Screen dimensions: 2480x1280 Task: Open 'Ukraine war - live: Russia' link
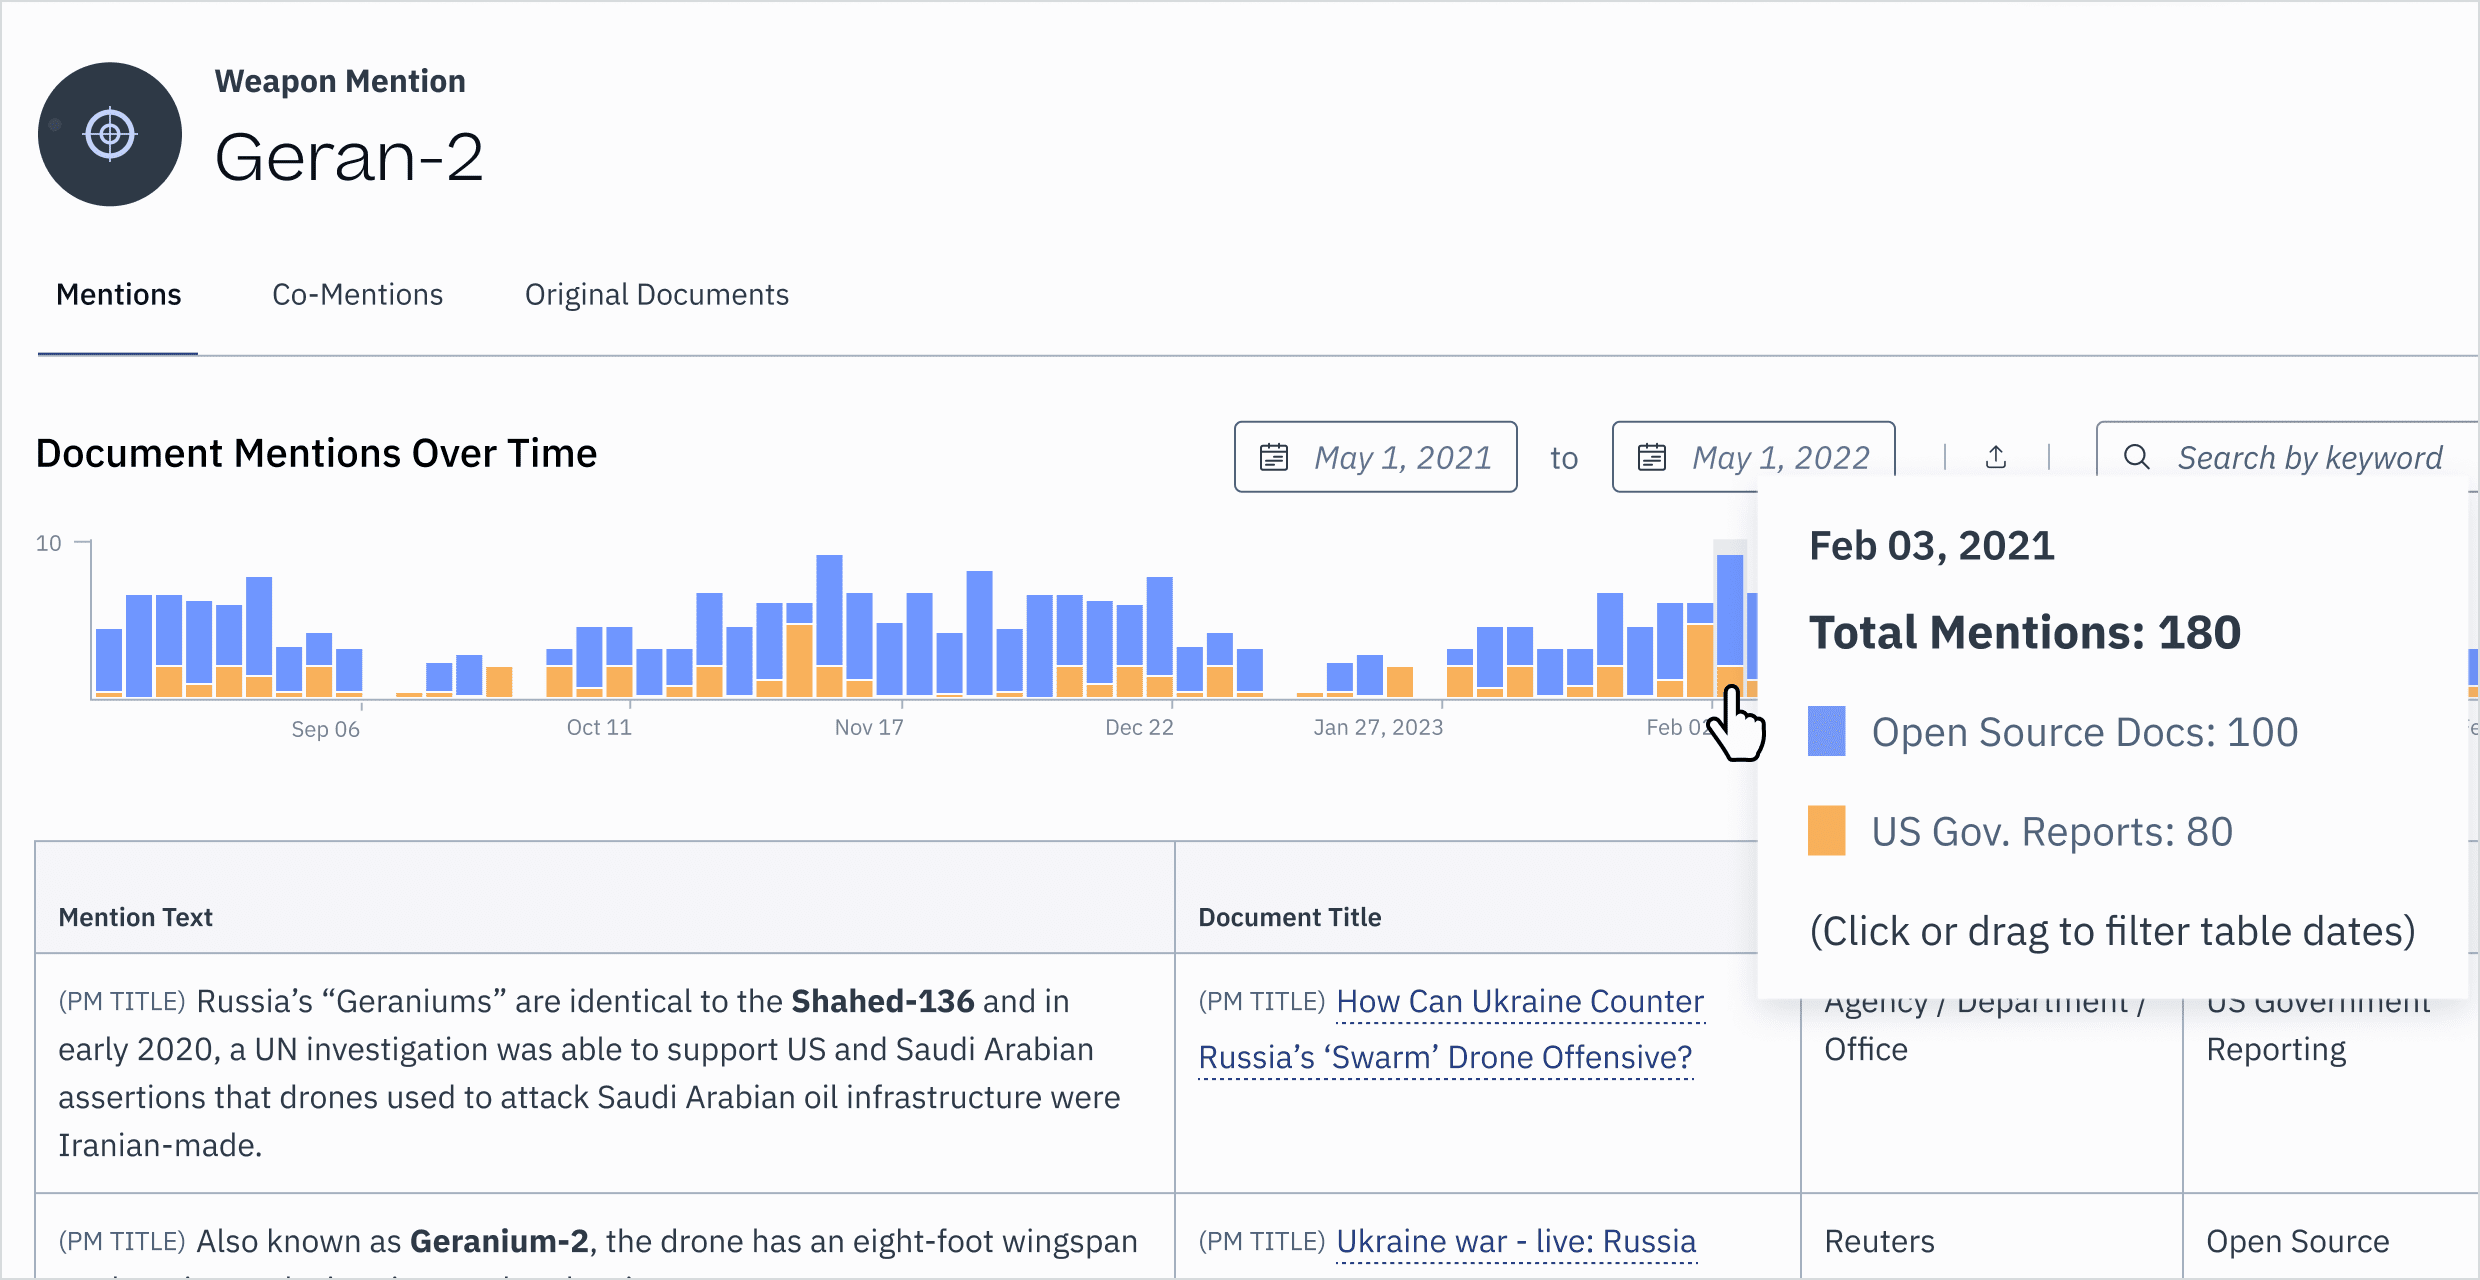point(1515,1241)
